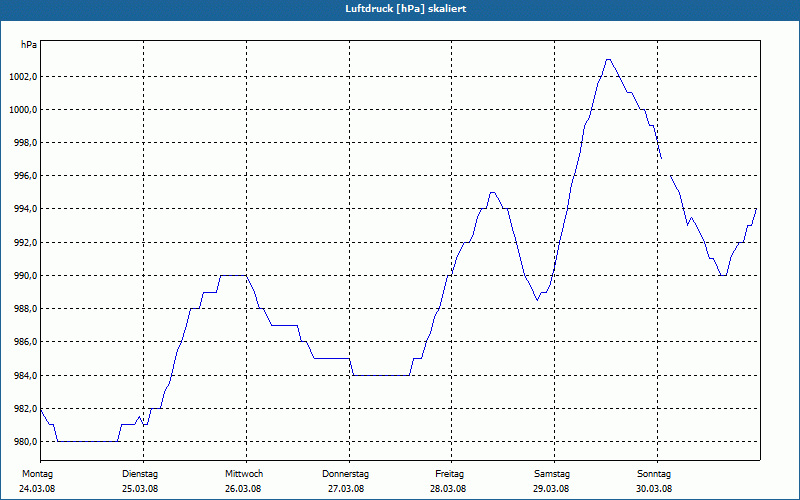The image size is (800, 500).
Task: Click the date 30.03.08
Action: tap(654, 489)
